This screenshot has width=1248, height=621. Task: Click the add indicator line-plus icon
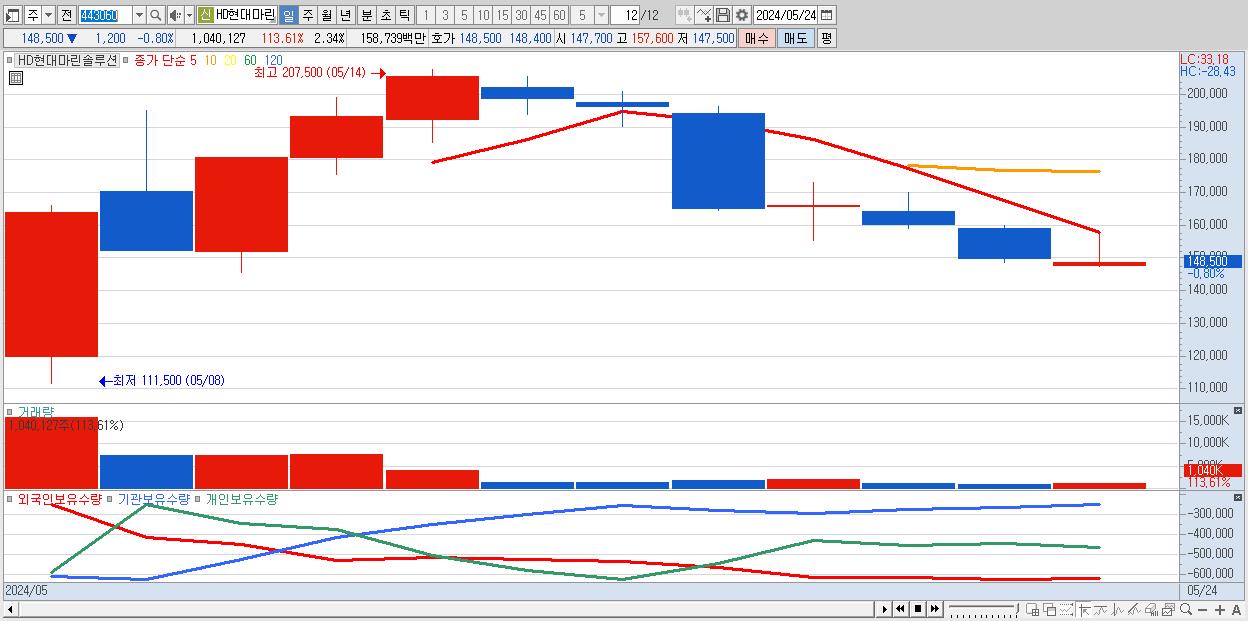point(704,15)
